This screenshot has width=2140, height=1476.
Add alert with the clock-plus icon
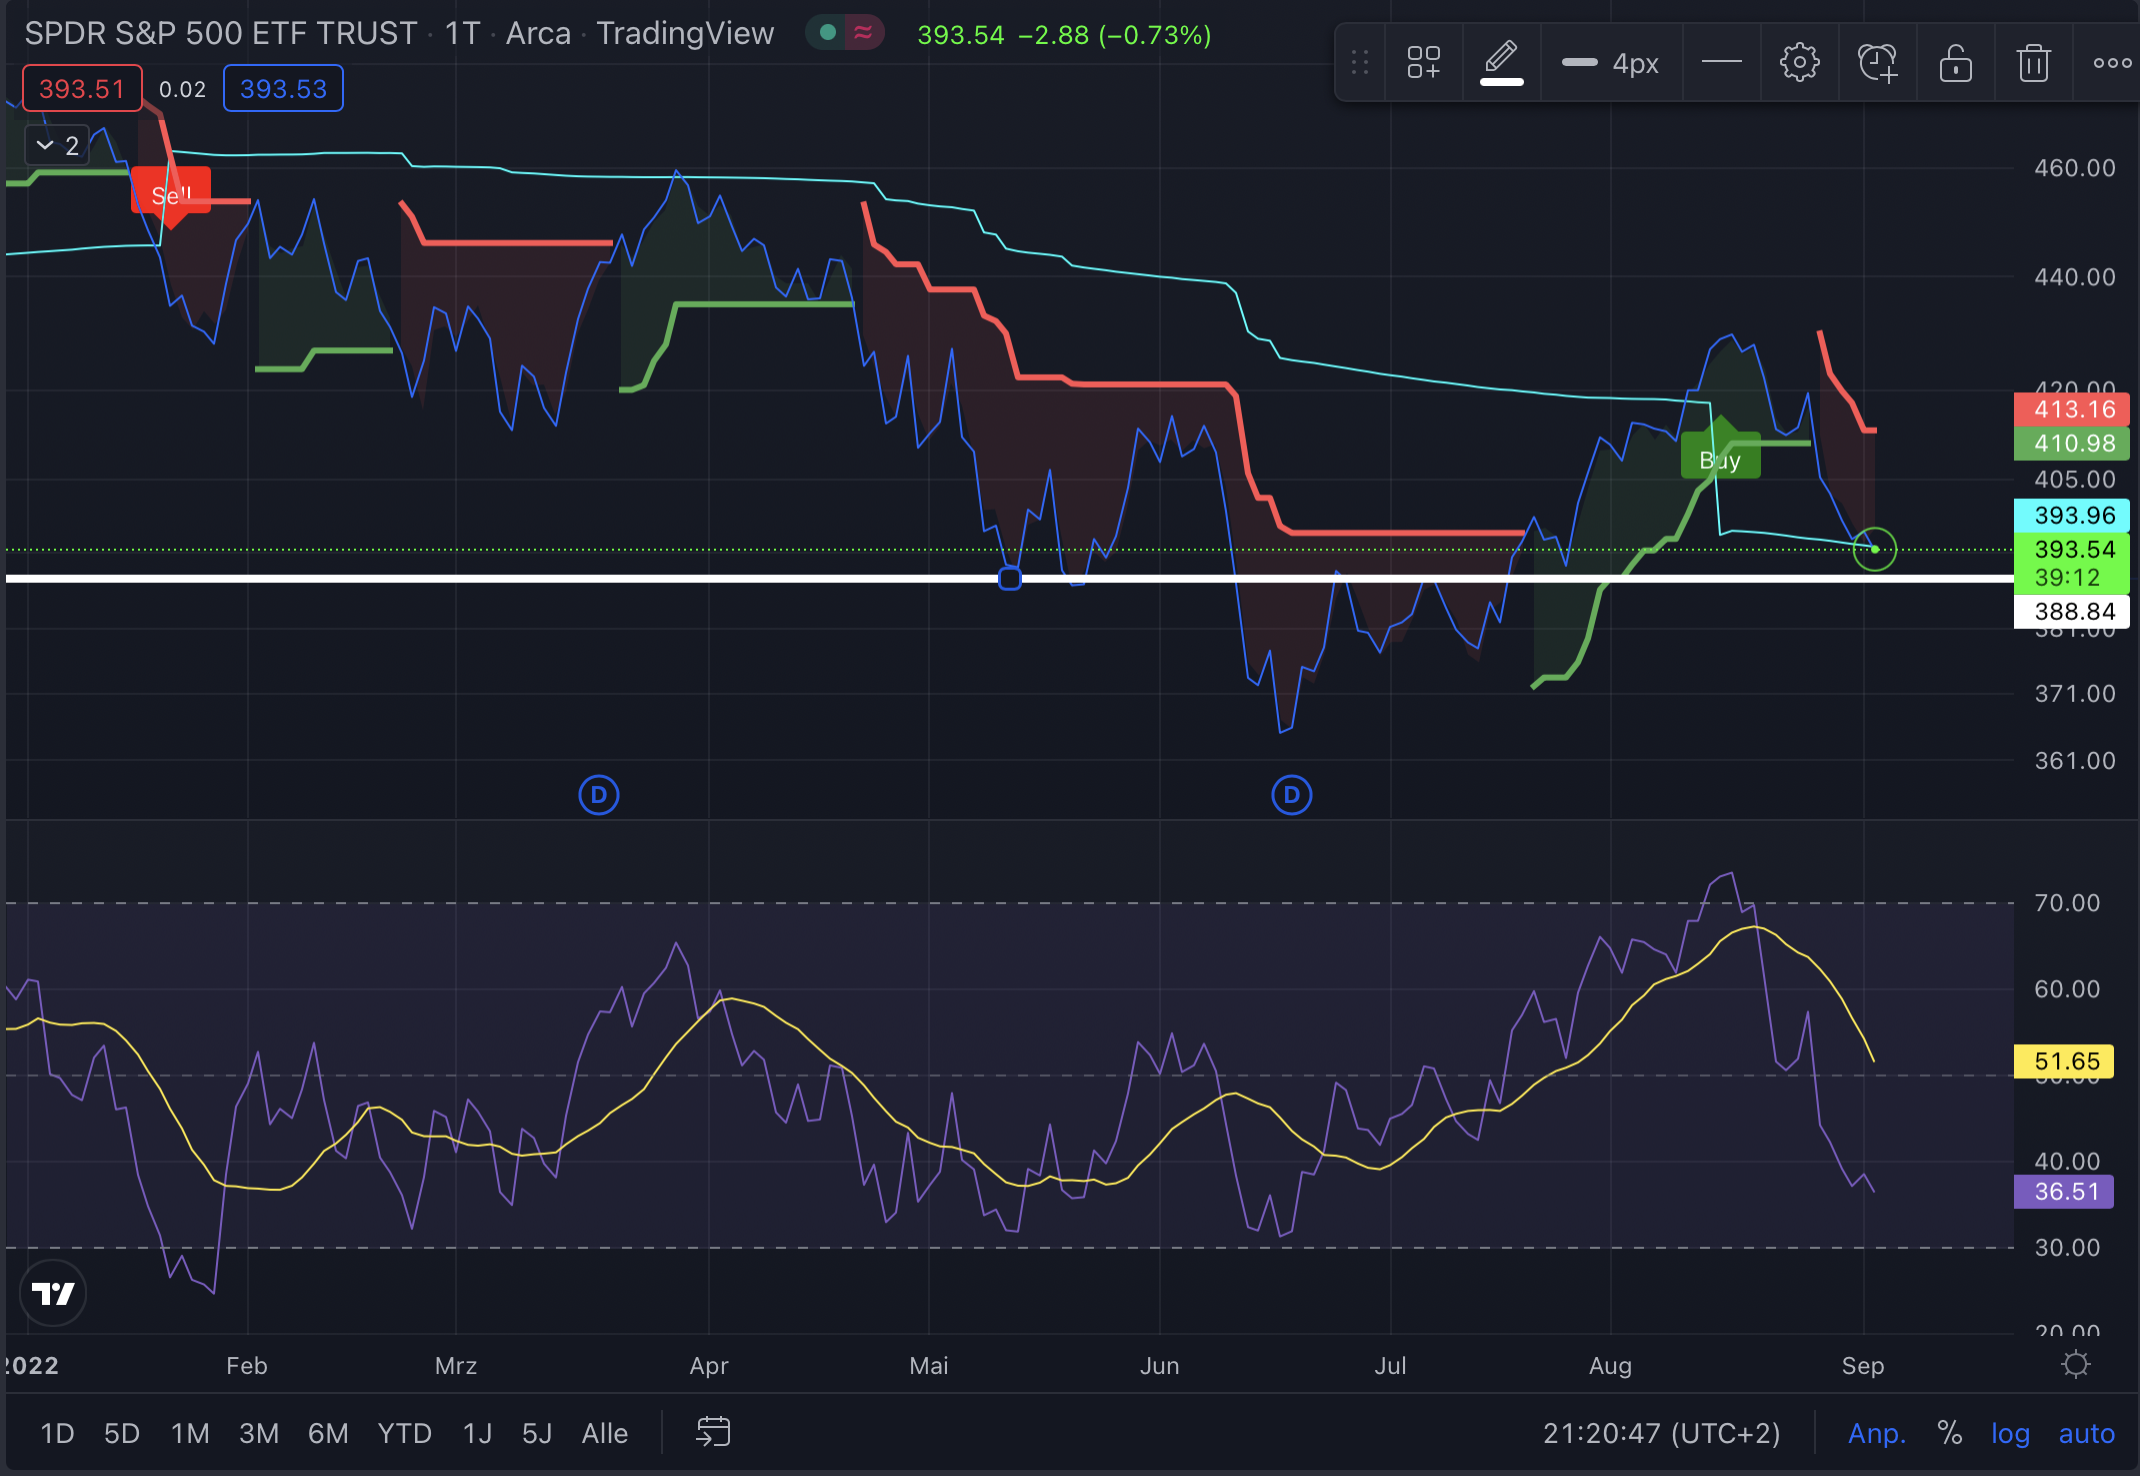(x=1877, y=63)
